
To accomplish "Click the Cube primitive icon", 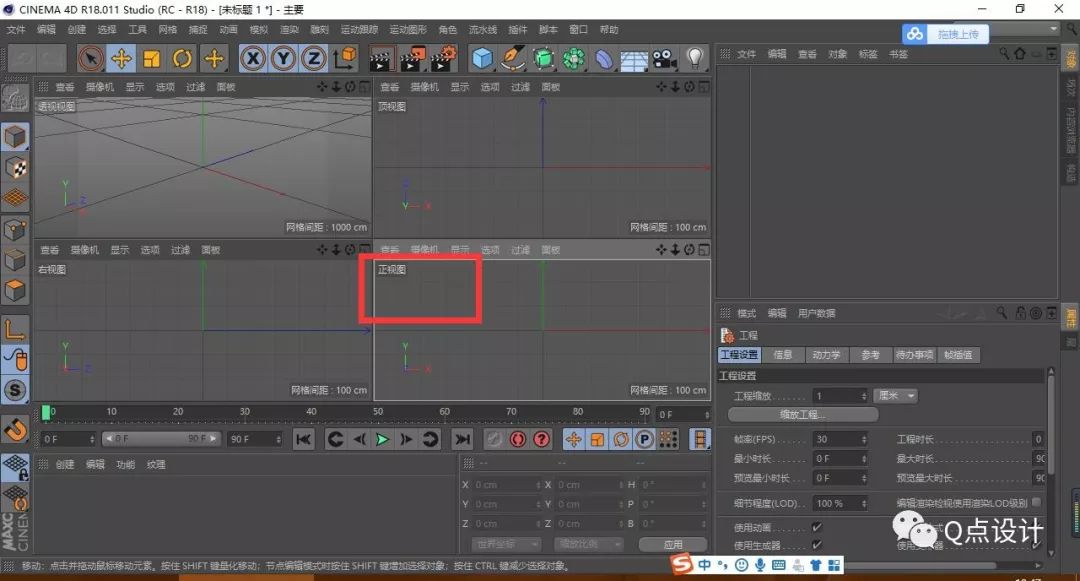I will click(x=481, y=58).
